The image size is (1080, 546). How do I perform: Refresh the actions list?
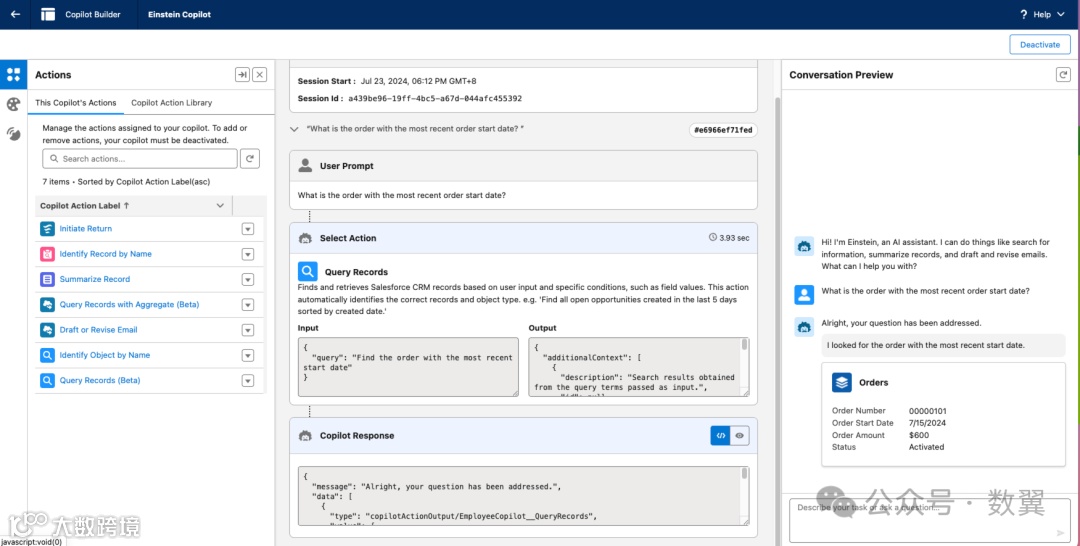click(x=250, y=158)
